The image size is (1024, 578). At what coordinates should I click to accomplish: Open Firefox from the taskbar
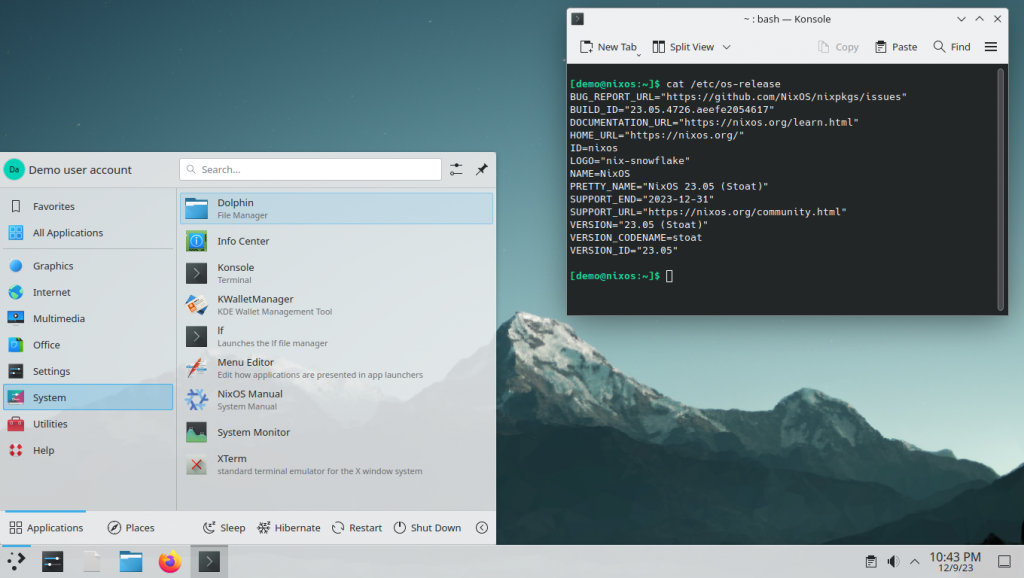(x=170, y=562)
